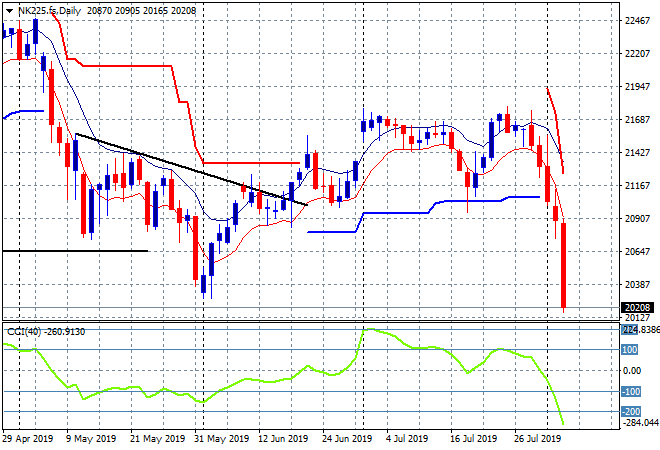This screenshot has width=660, height=450.
Task: Select the NK225.fs,Daily chart title text
Action: tap(49, 11)
